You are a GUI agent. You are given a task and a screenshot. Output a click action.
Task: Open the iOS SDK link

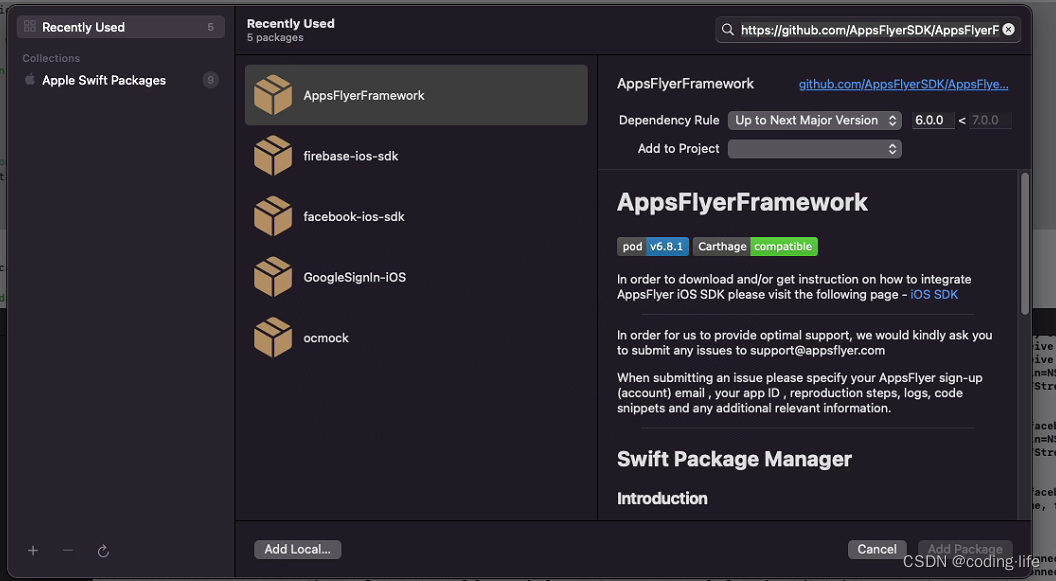[933, 294]
